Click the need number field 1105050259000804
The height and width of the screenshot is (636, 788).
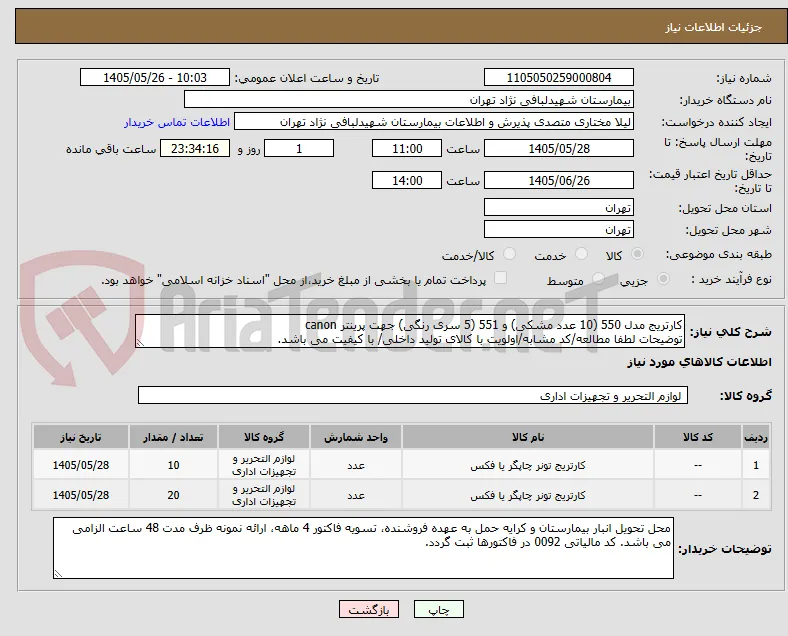[x=559, y=77]
